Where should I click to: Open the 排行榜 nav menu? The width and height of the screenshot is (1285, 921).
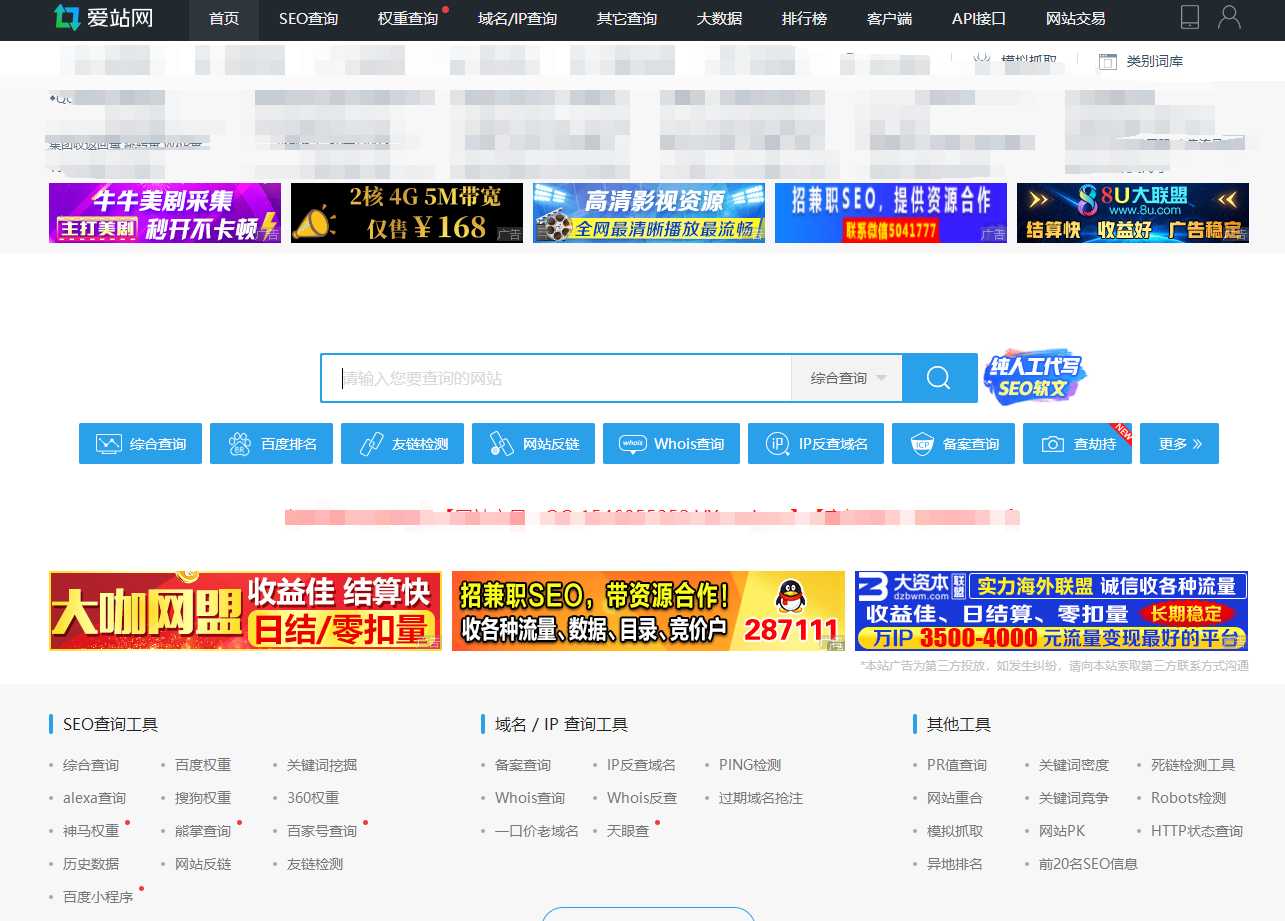804,19
